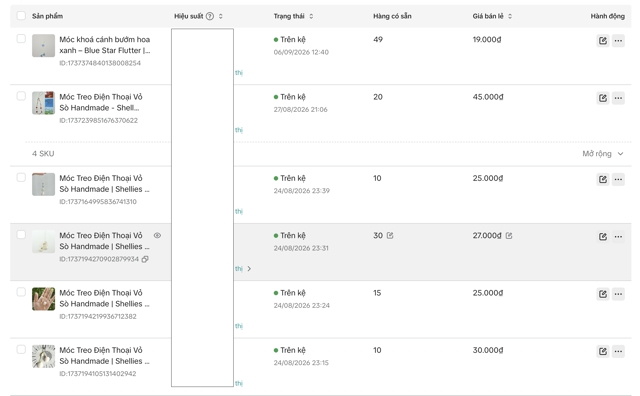640x396 pixels.
Task: Open thumbnail of the 45.000đ shell hanger
Action: (43, 103)
